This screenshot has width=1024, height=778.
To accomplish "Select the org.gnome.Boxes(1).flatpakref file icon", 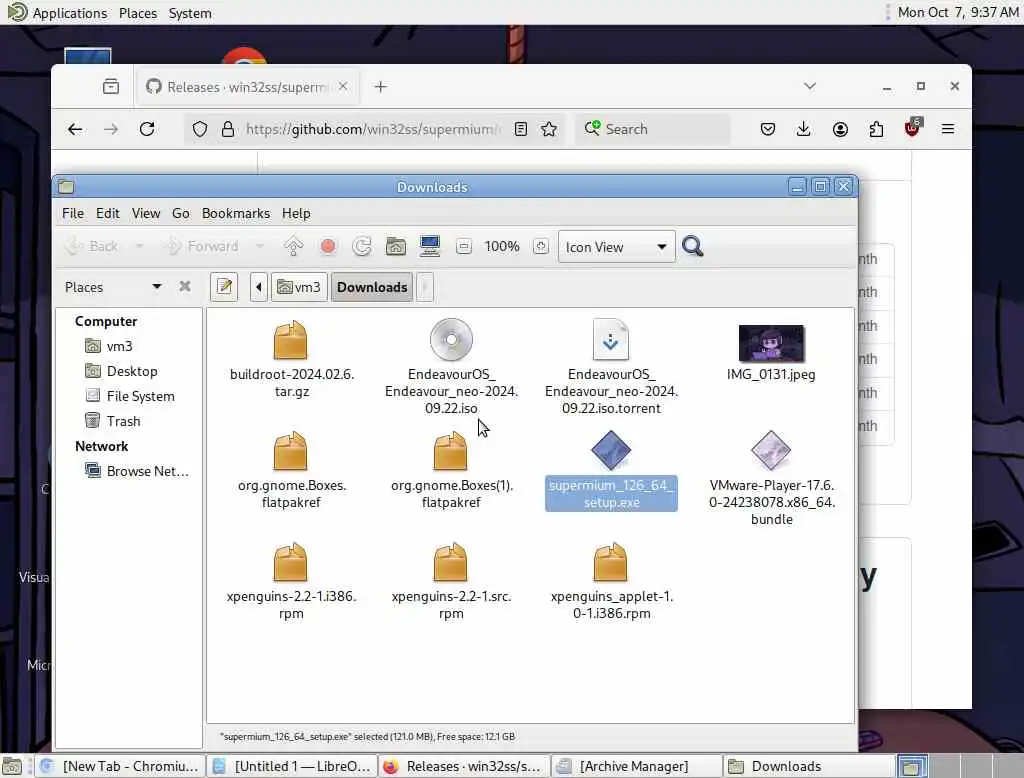I will point(451,451).
